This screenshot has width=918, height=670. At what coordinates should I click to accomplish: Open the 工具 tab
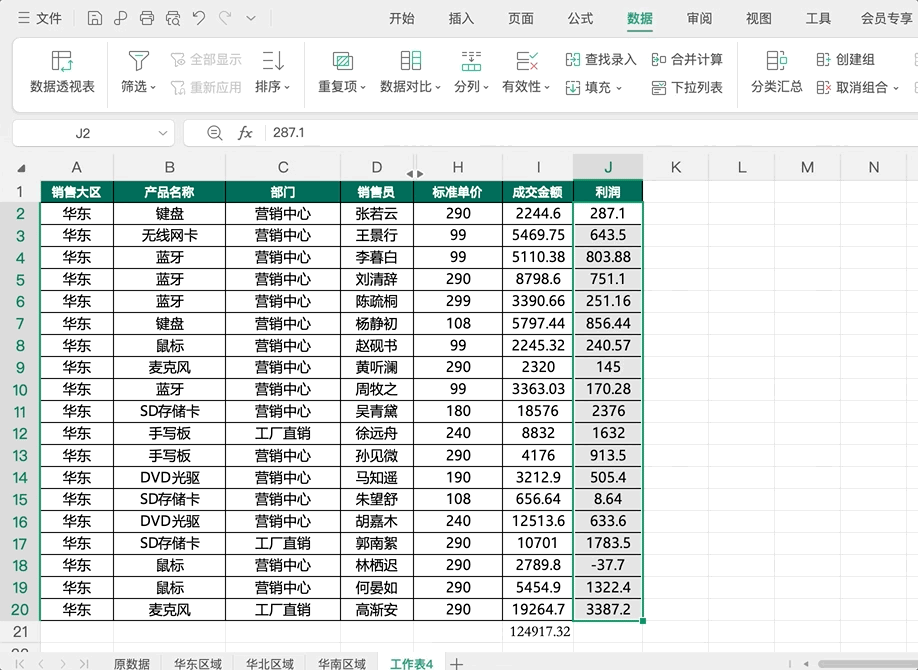[x=818, y=19]
